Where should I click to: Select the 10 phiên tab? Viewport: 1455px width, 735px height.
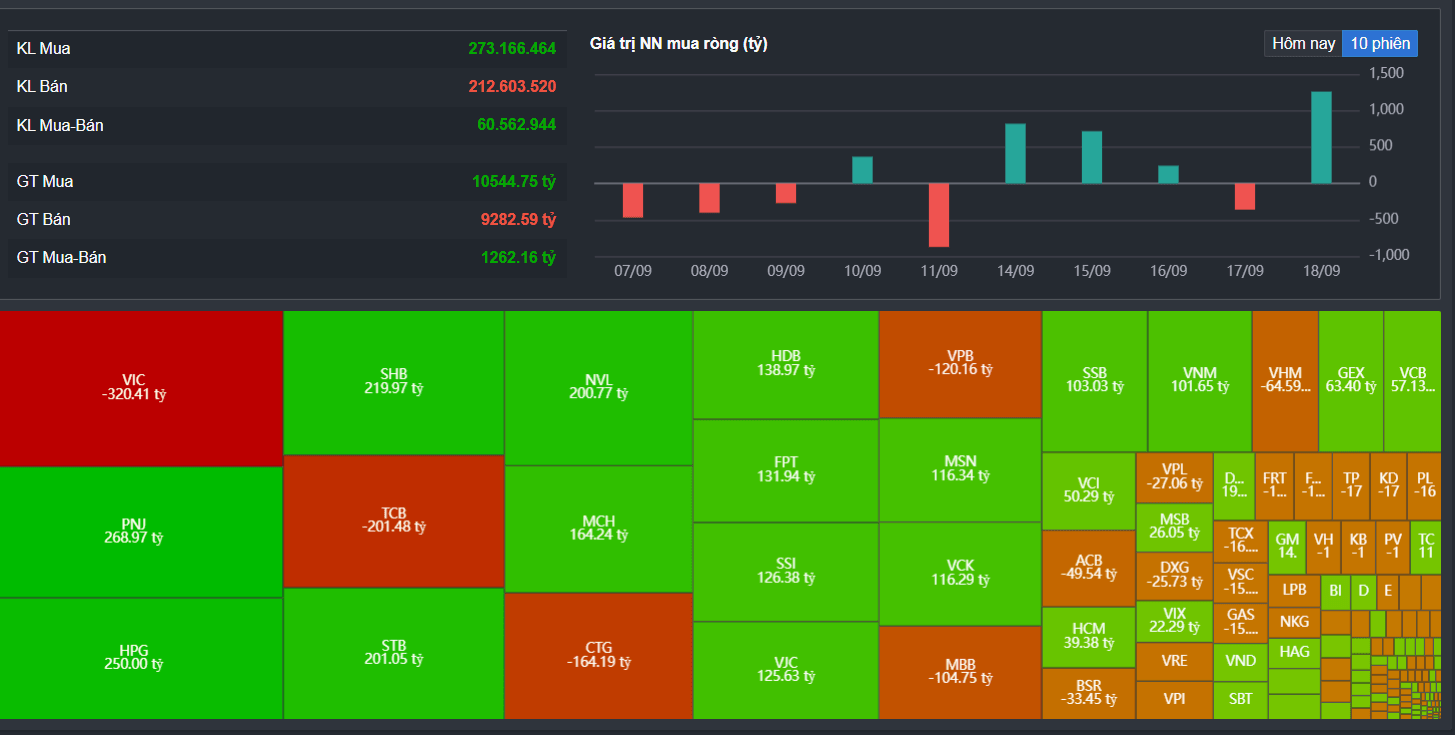pyautogui.click(x=1380, y=43)
